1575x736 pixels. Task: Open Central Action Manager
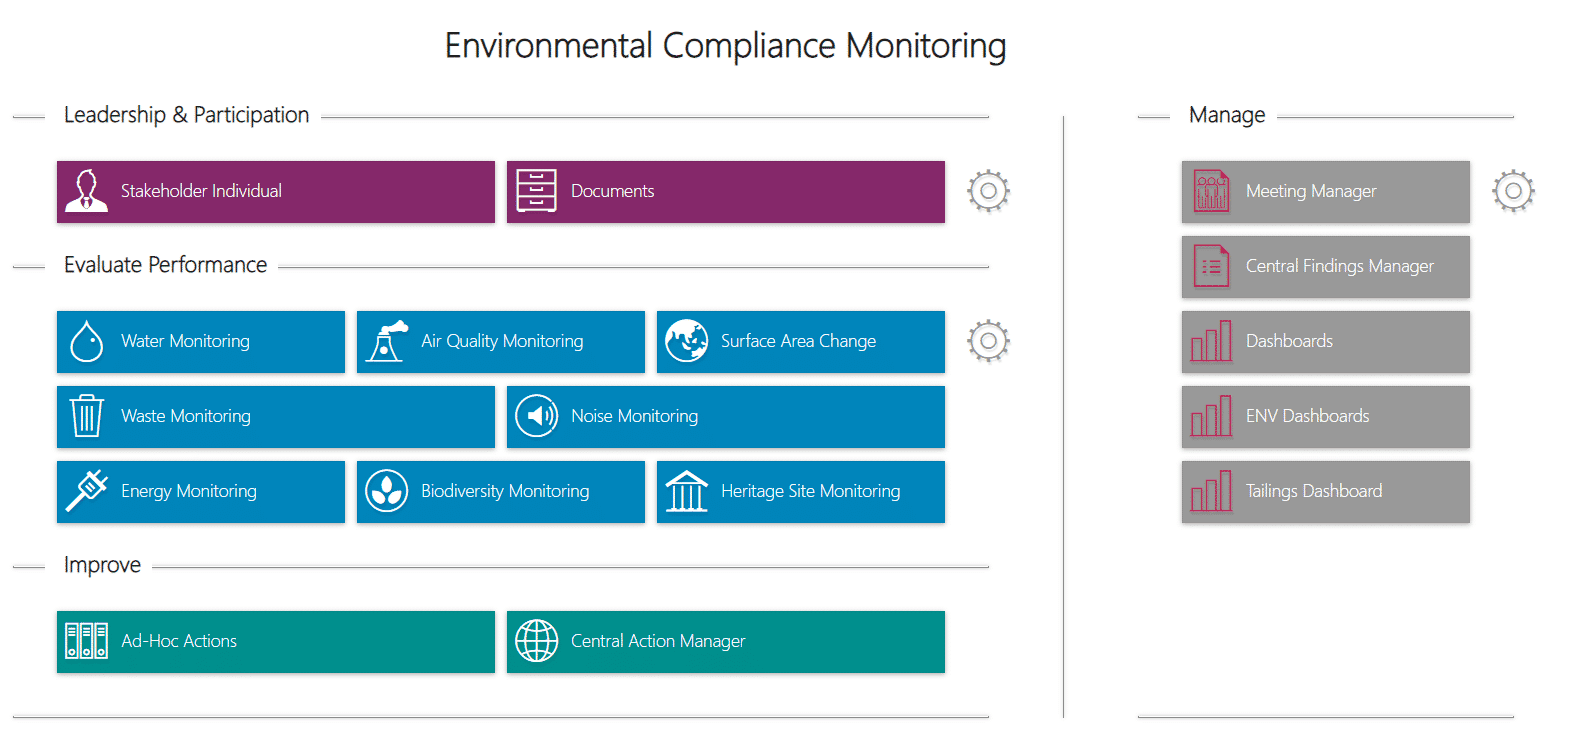point(726,642)
